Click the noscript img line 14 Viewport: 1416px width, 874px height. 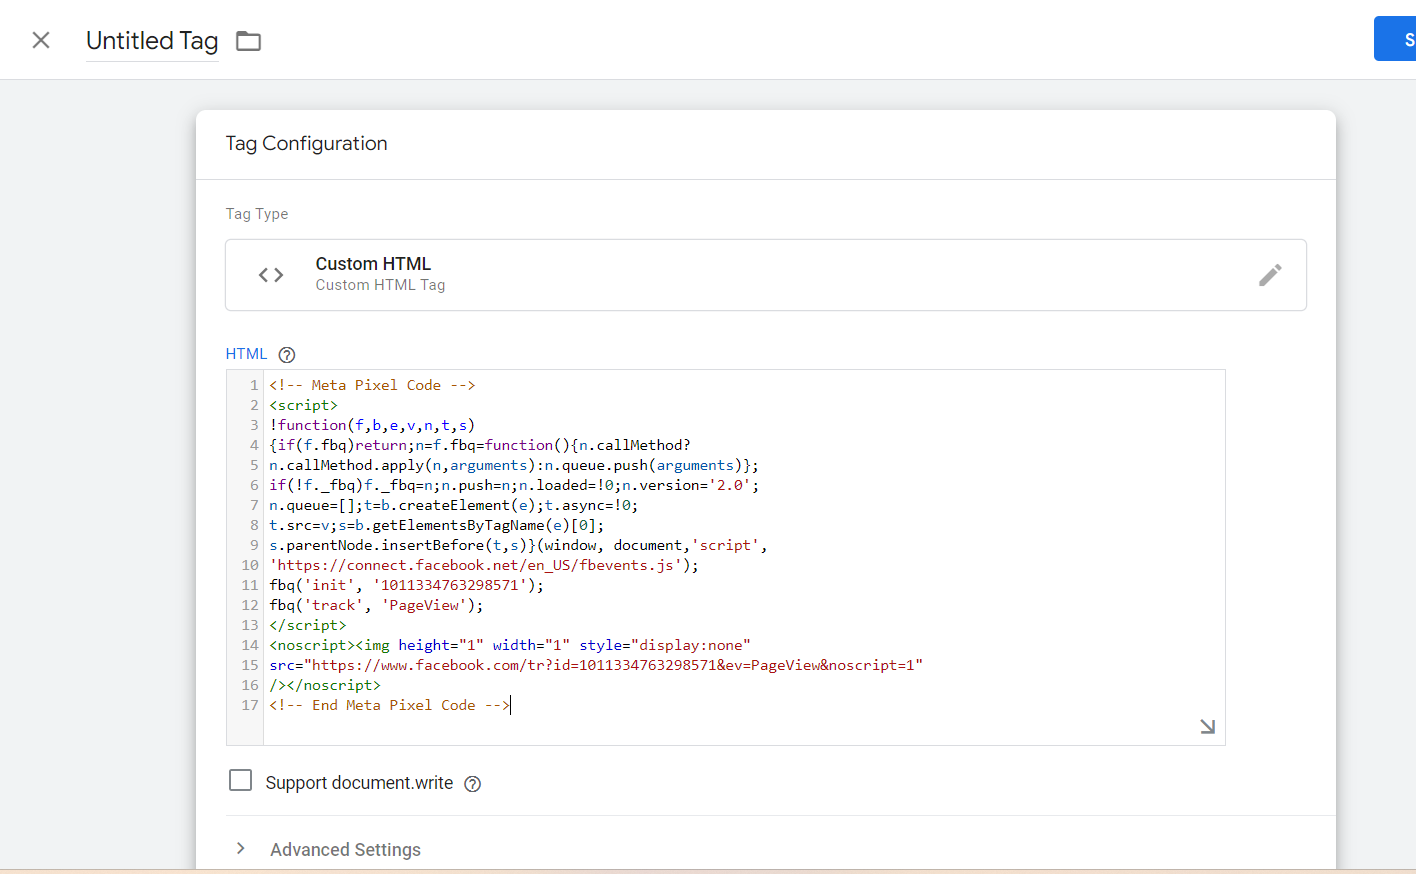point(510,645)
